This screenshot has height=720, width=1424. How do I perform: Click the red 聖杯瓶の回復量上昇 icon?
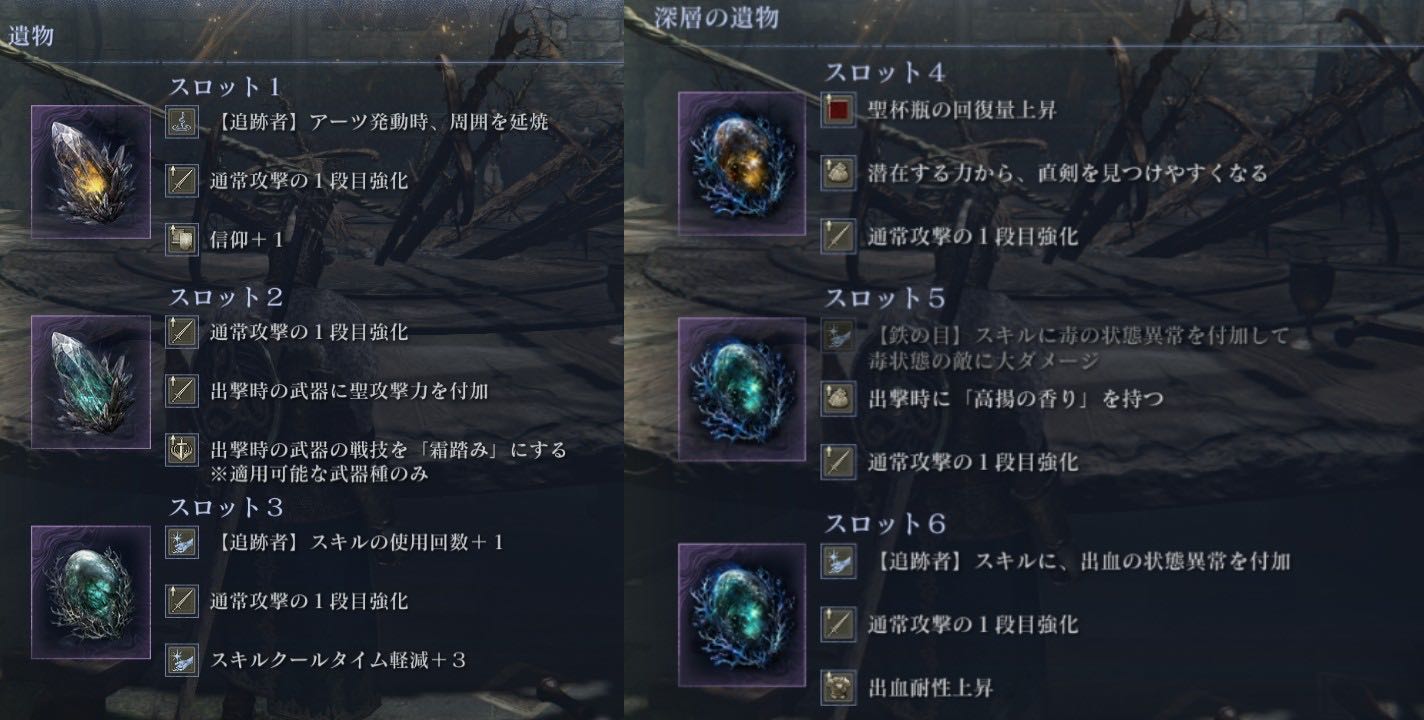(x=837, y=110)
